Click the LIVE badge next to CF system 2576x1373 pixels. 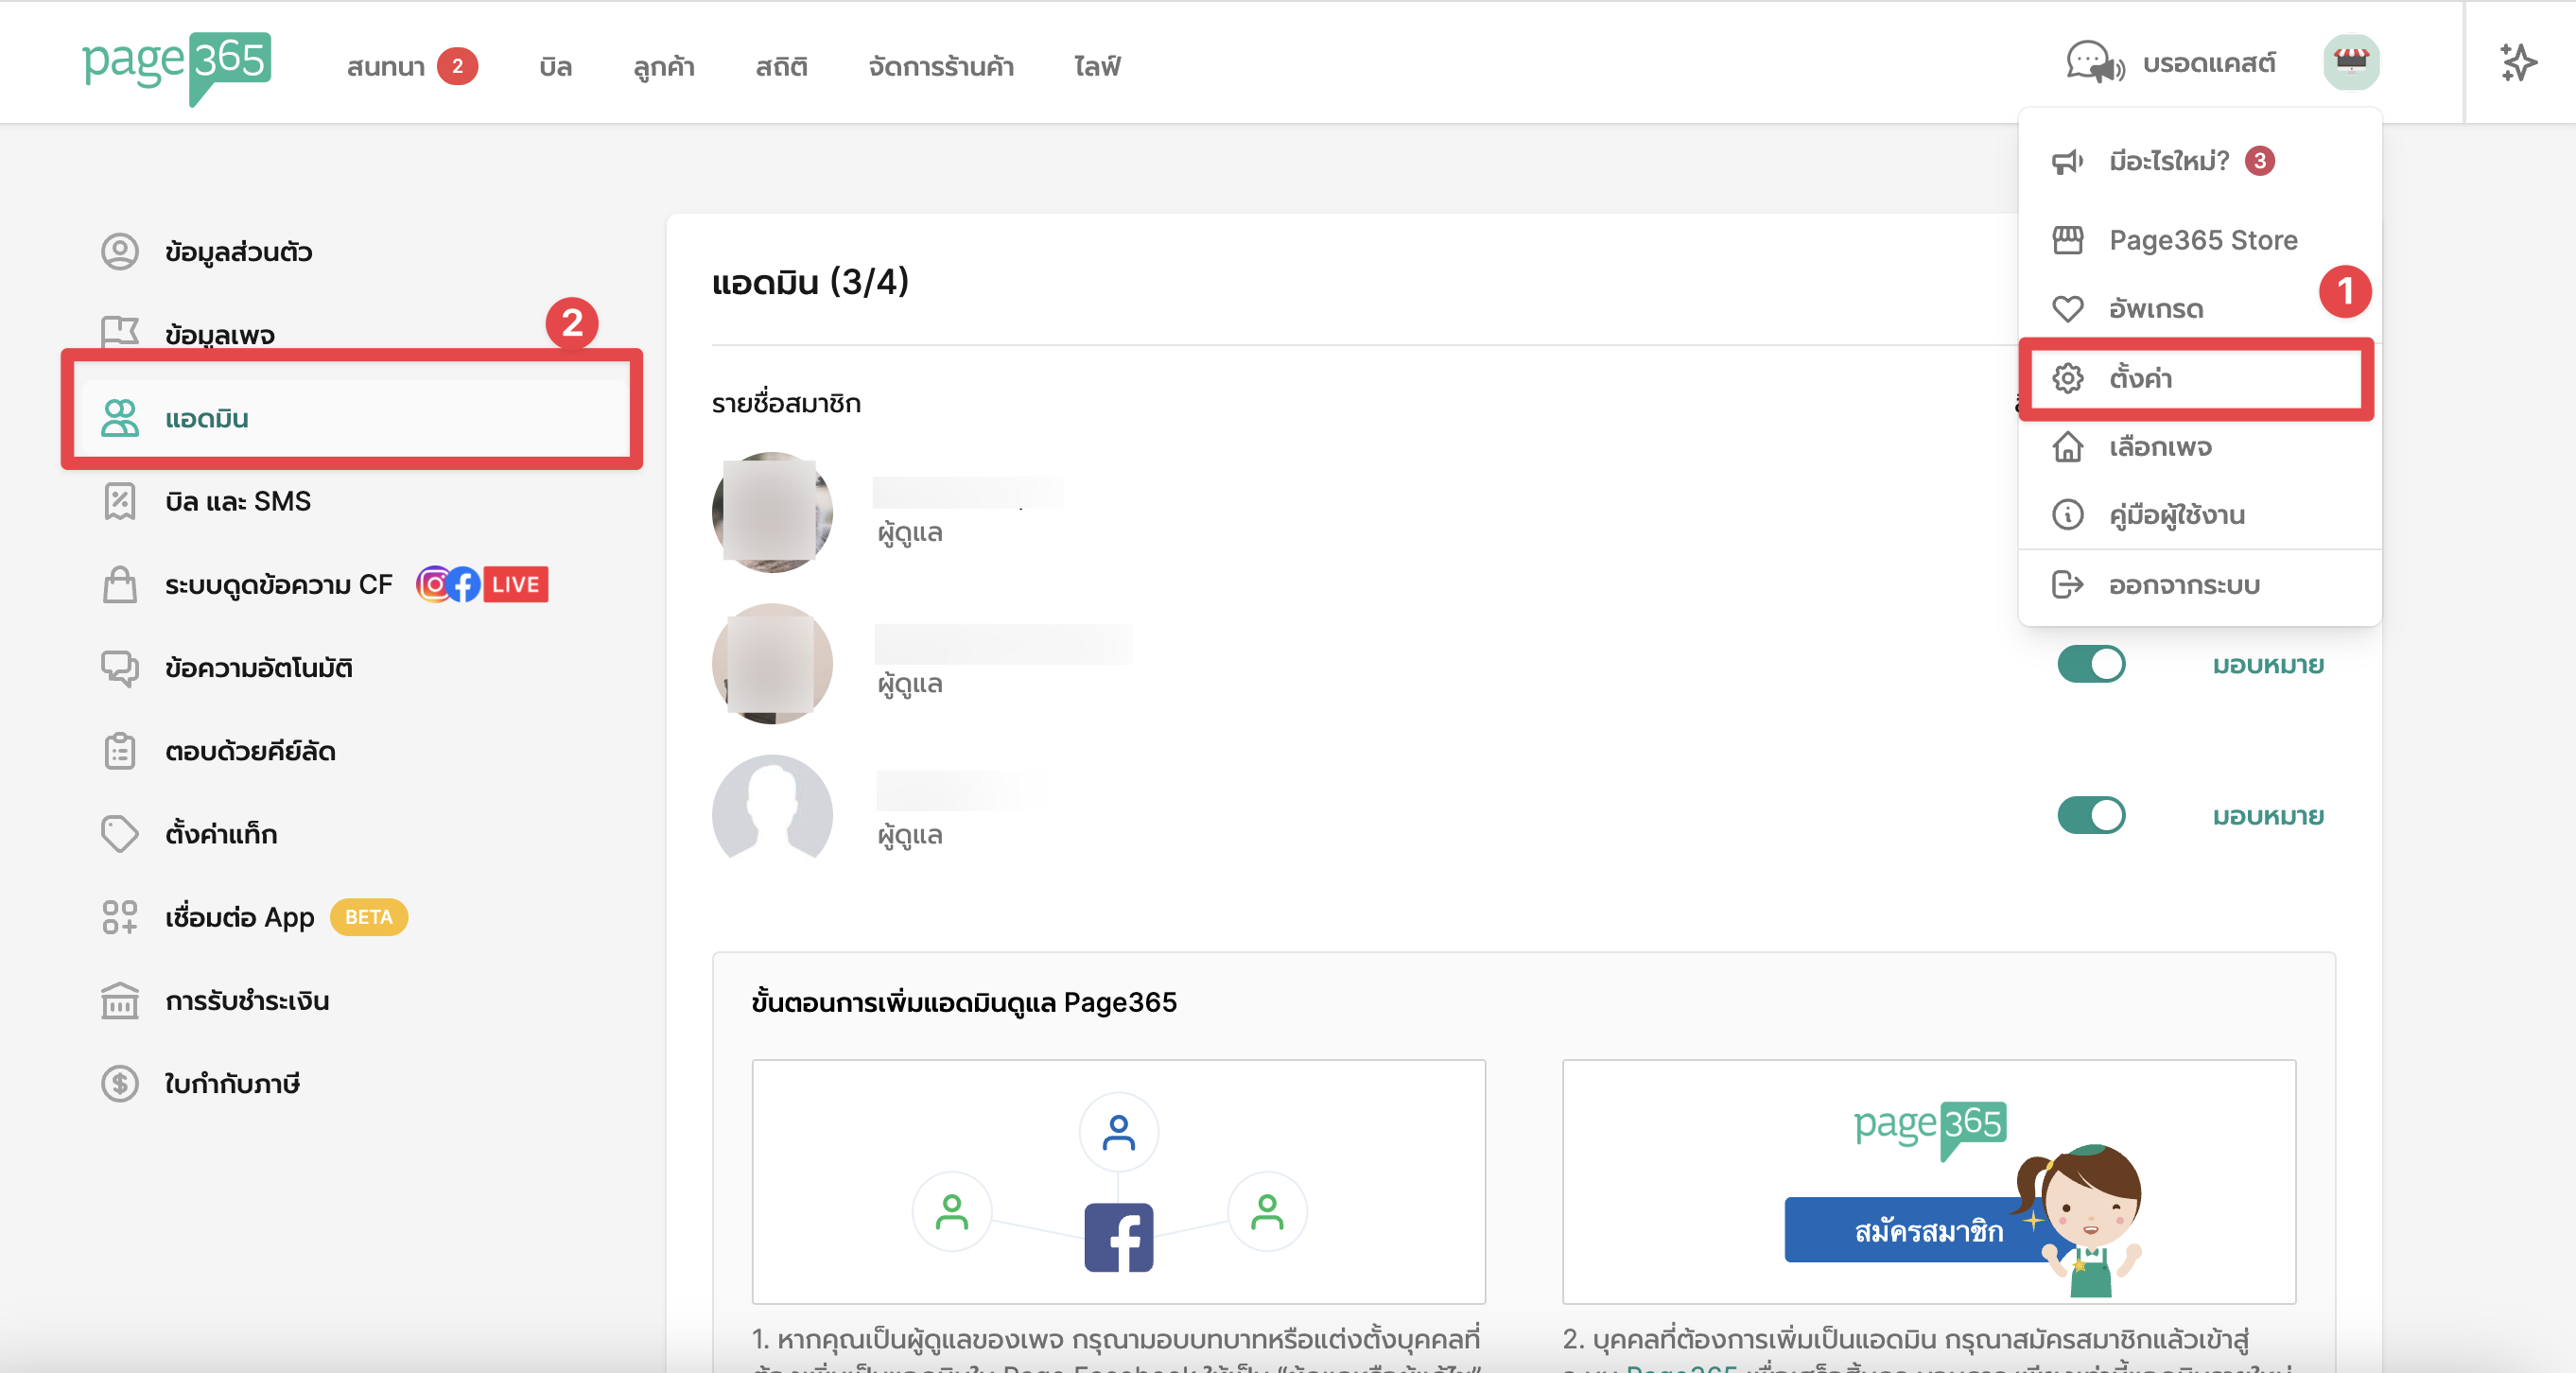[x=516, y=584]
